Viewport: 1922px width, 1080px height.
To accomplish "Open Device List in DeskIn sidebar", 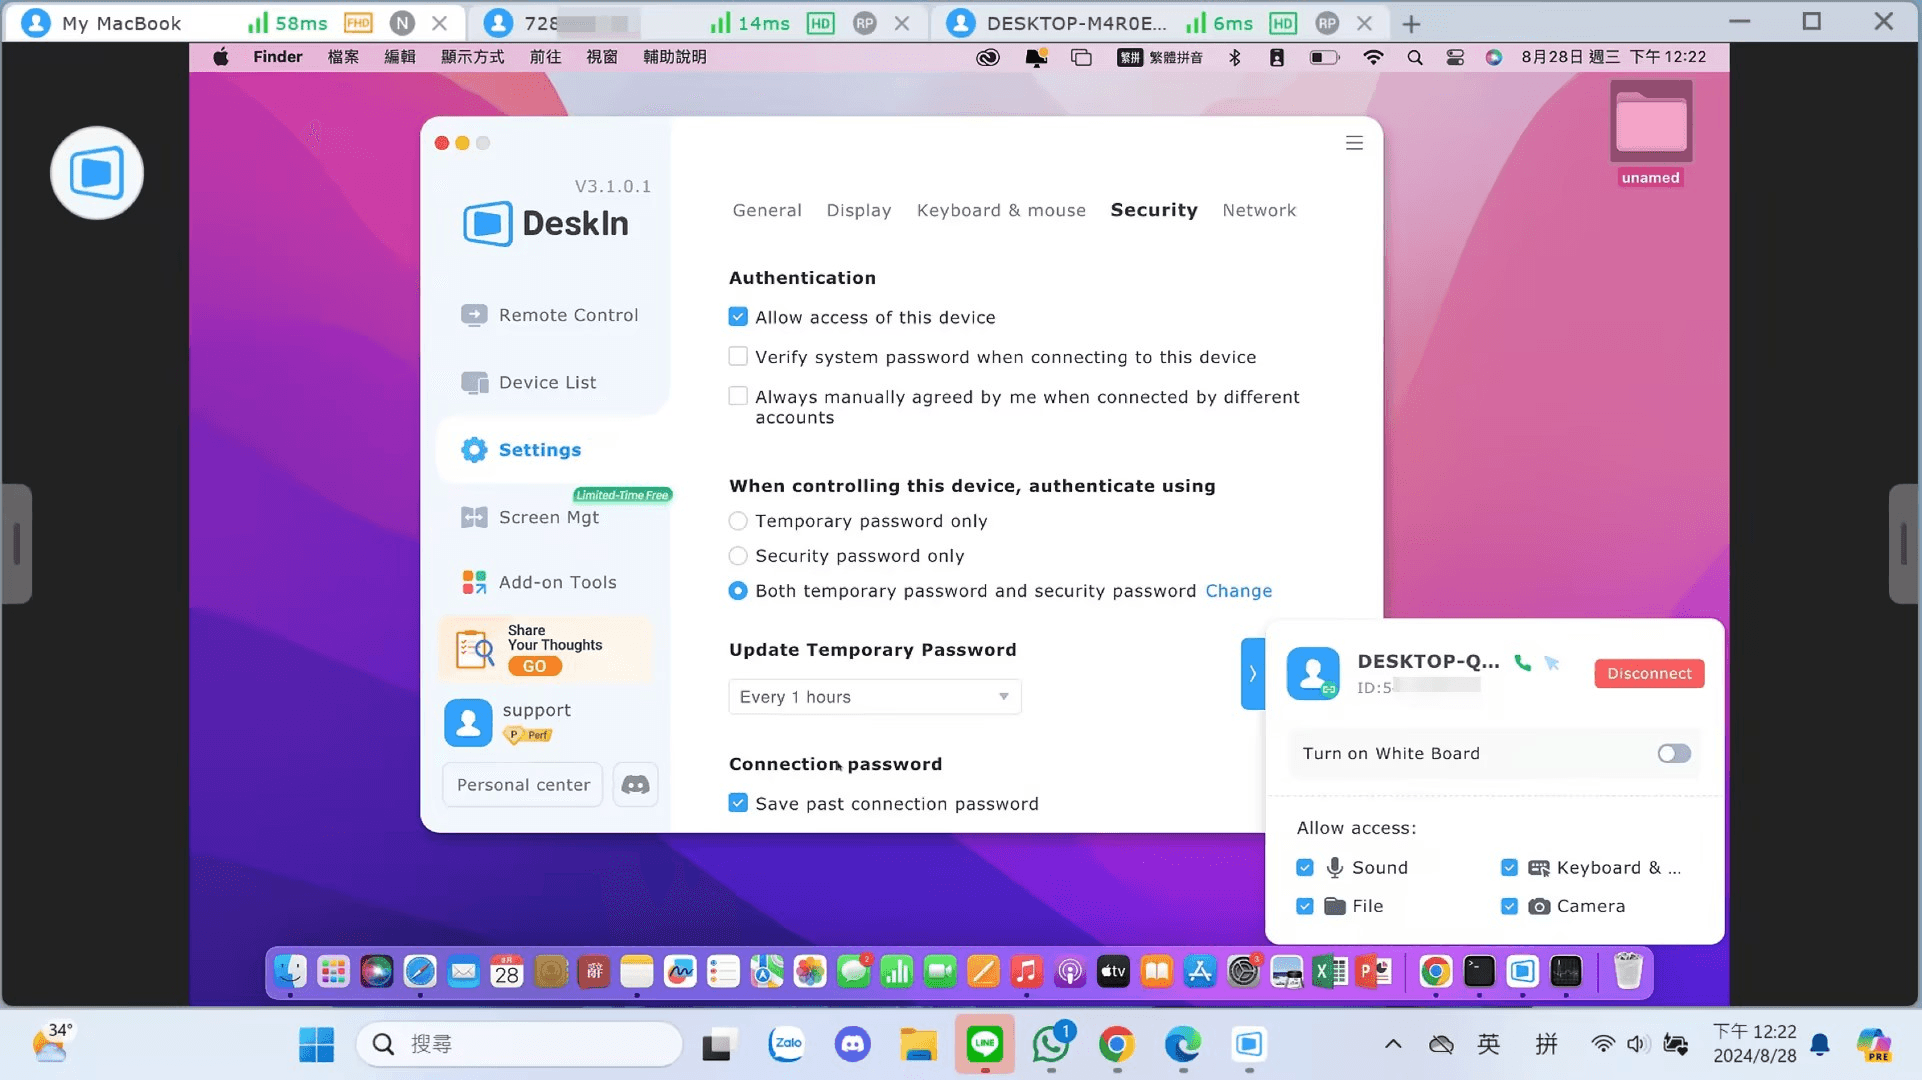I will pos(528,382).
